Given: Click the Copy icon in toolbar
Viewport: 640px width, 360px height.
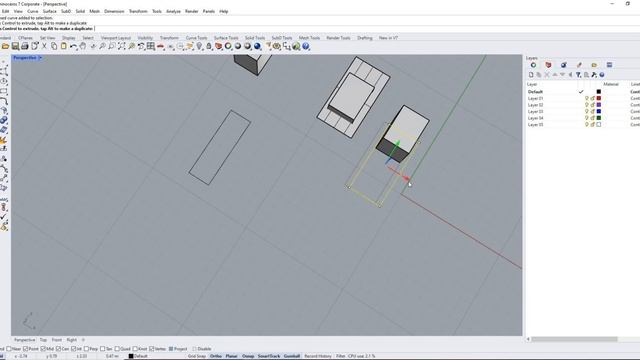Looking at the screenshot, I should [54, 47].
